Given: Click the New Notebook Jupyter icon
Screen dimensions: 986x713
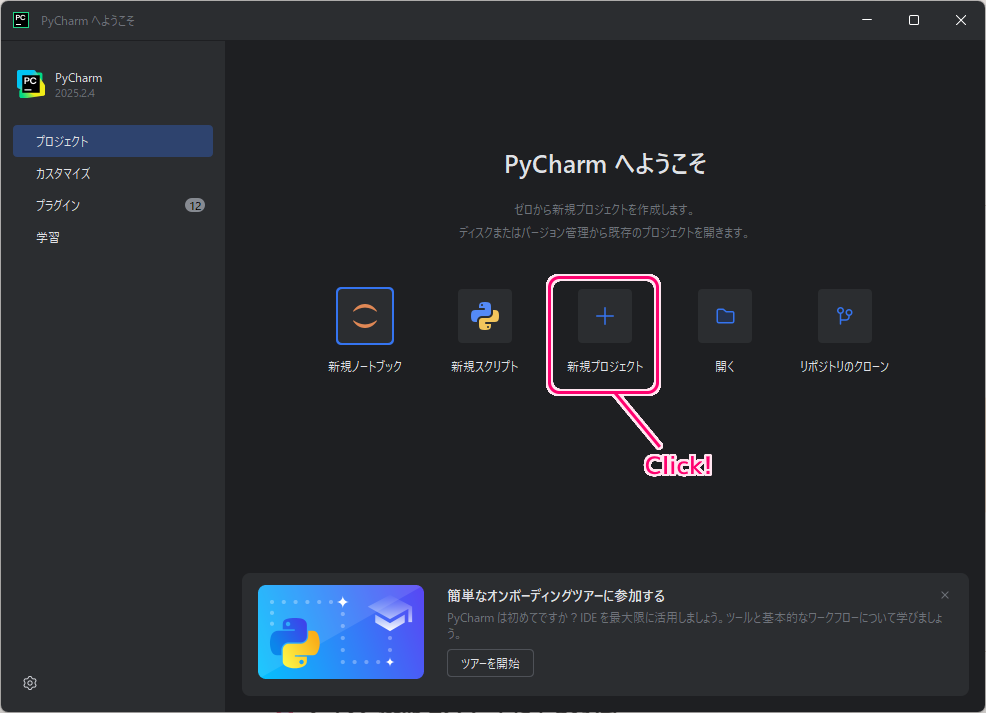Looking at the screenshot, I should [x=365, y=316].
